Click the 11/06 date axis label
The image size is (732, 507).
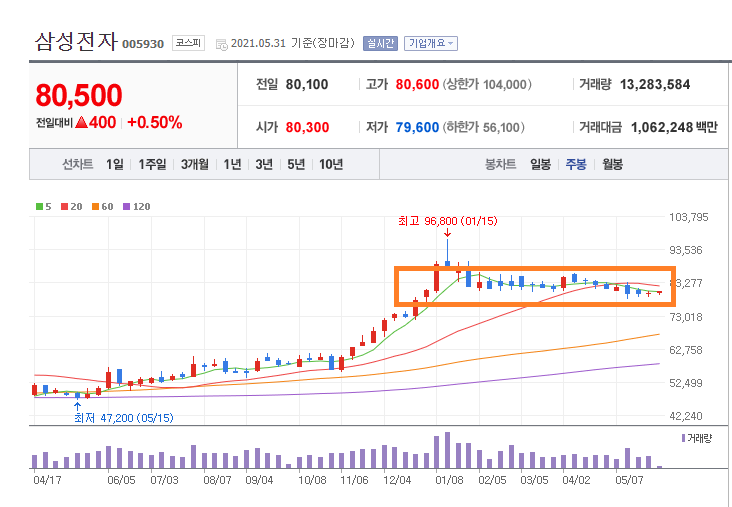pos(354,480)
